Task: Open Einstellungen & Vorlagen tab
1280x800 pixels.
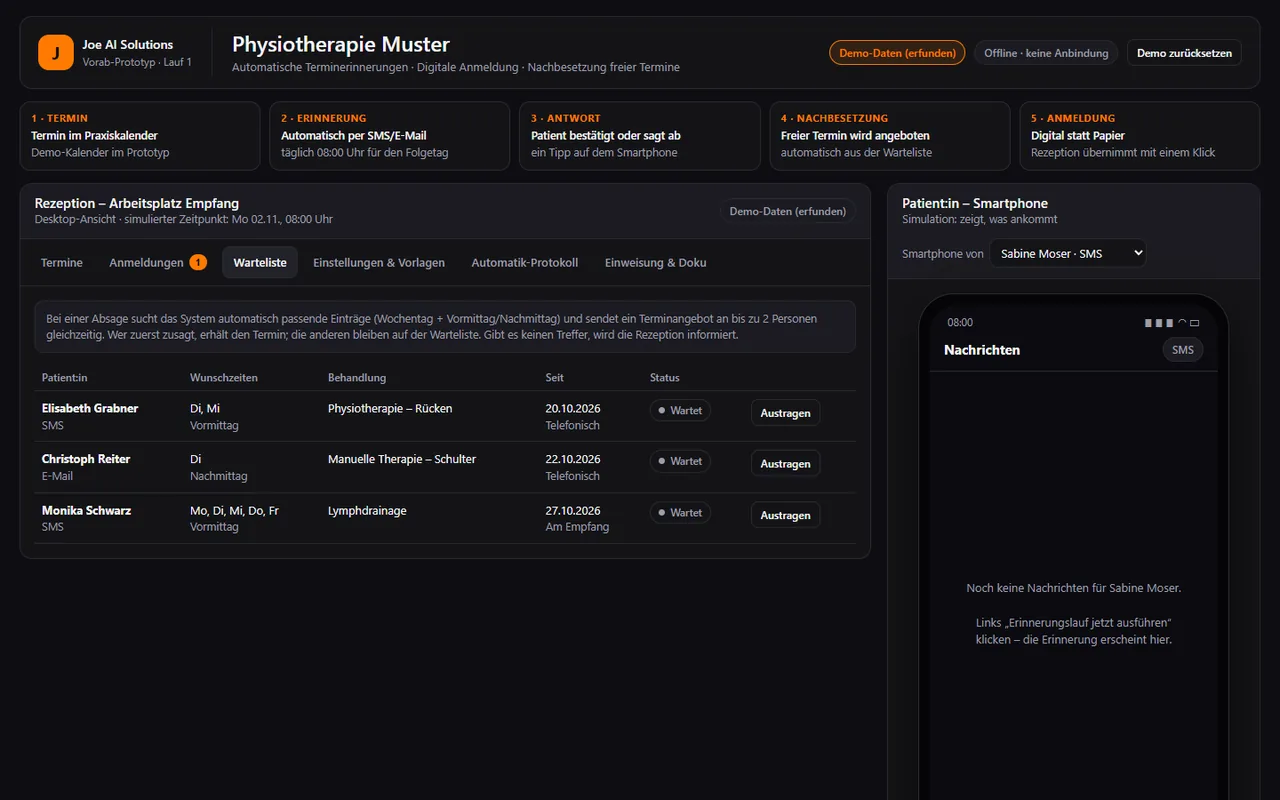Action: click(379, 262)
